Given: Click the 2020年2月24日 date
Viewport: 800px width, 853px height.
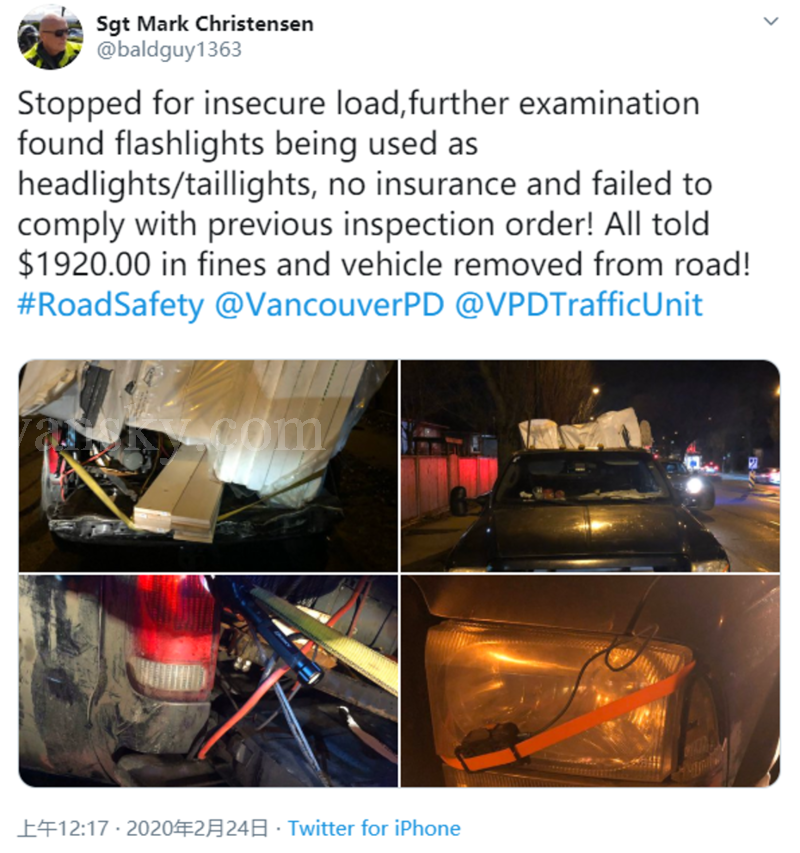Looking at the screenshot, I should click(197, 829).
